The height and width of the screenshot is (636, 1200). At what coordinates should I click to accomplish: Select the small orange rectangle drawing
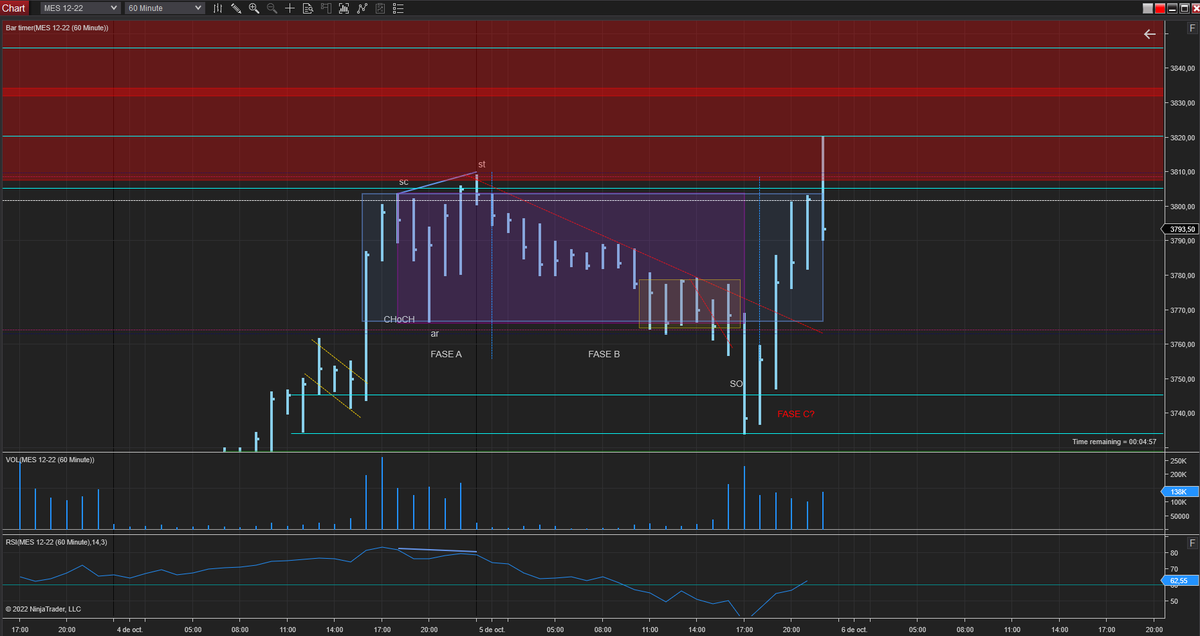tap(690, 304)
